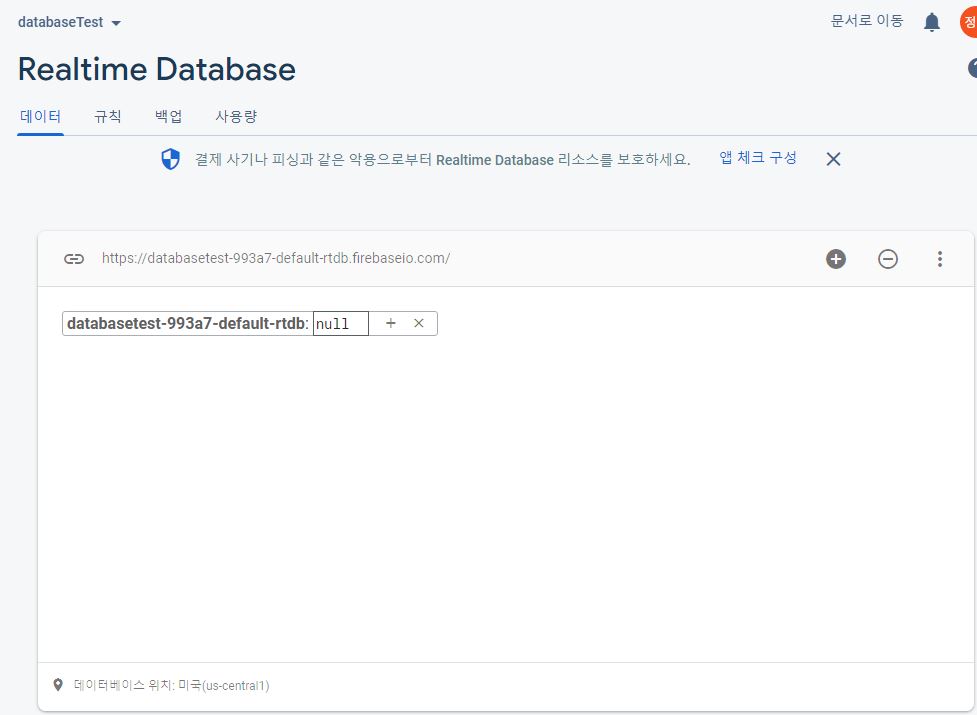977x715 pixels.
Task: Go to the 사용량 tab
Action: pos(236,116)
